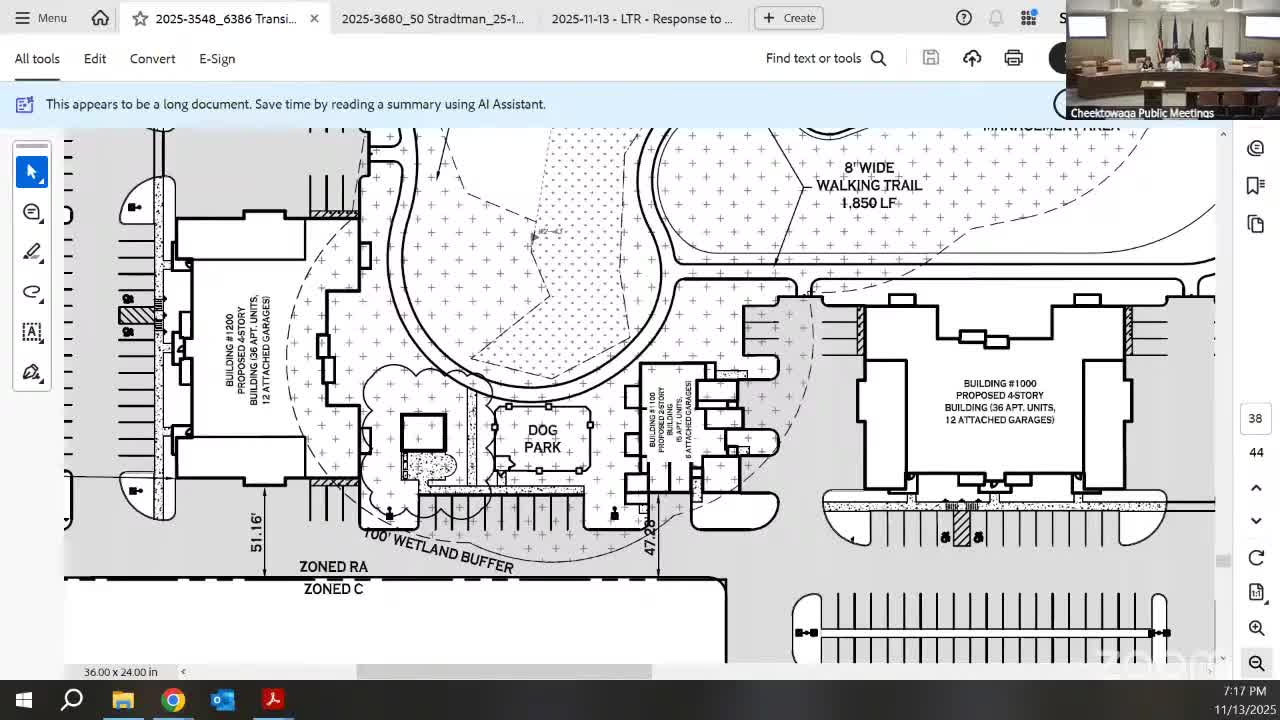
Task: Open the fill and sign tool
Action: (x=31, y=373)
